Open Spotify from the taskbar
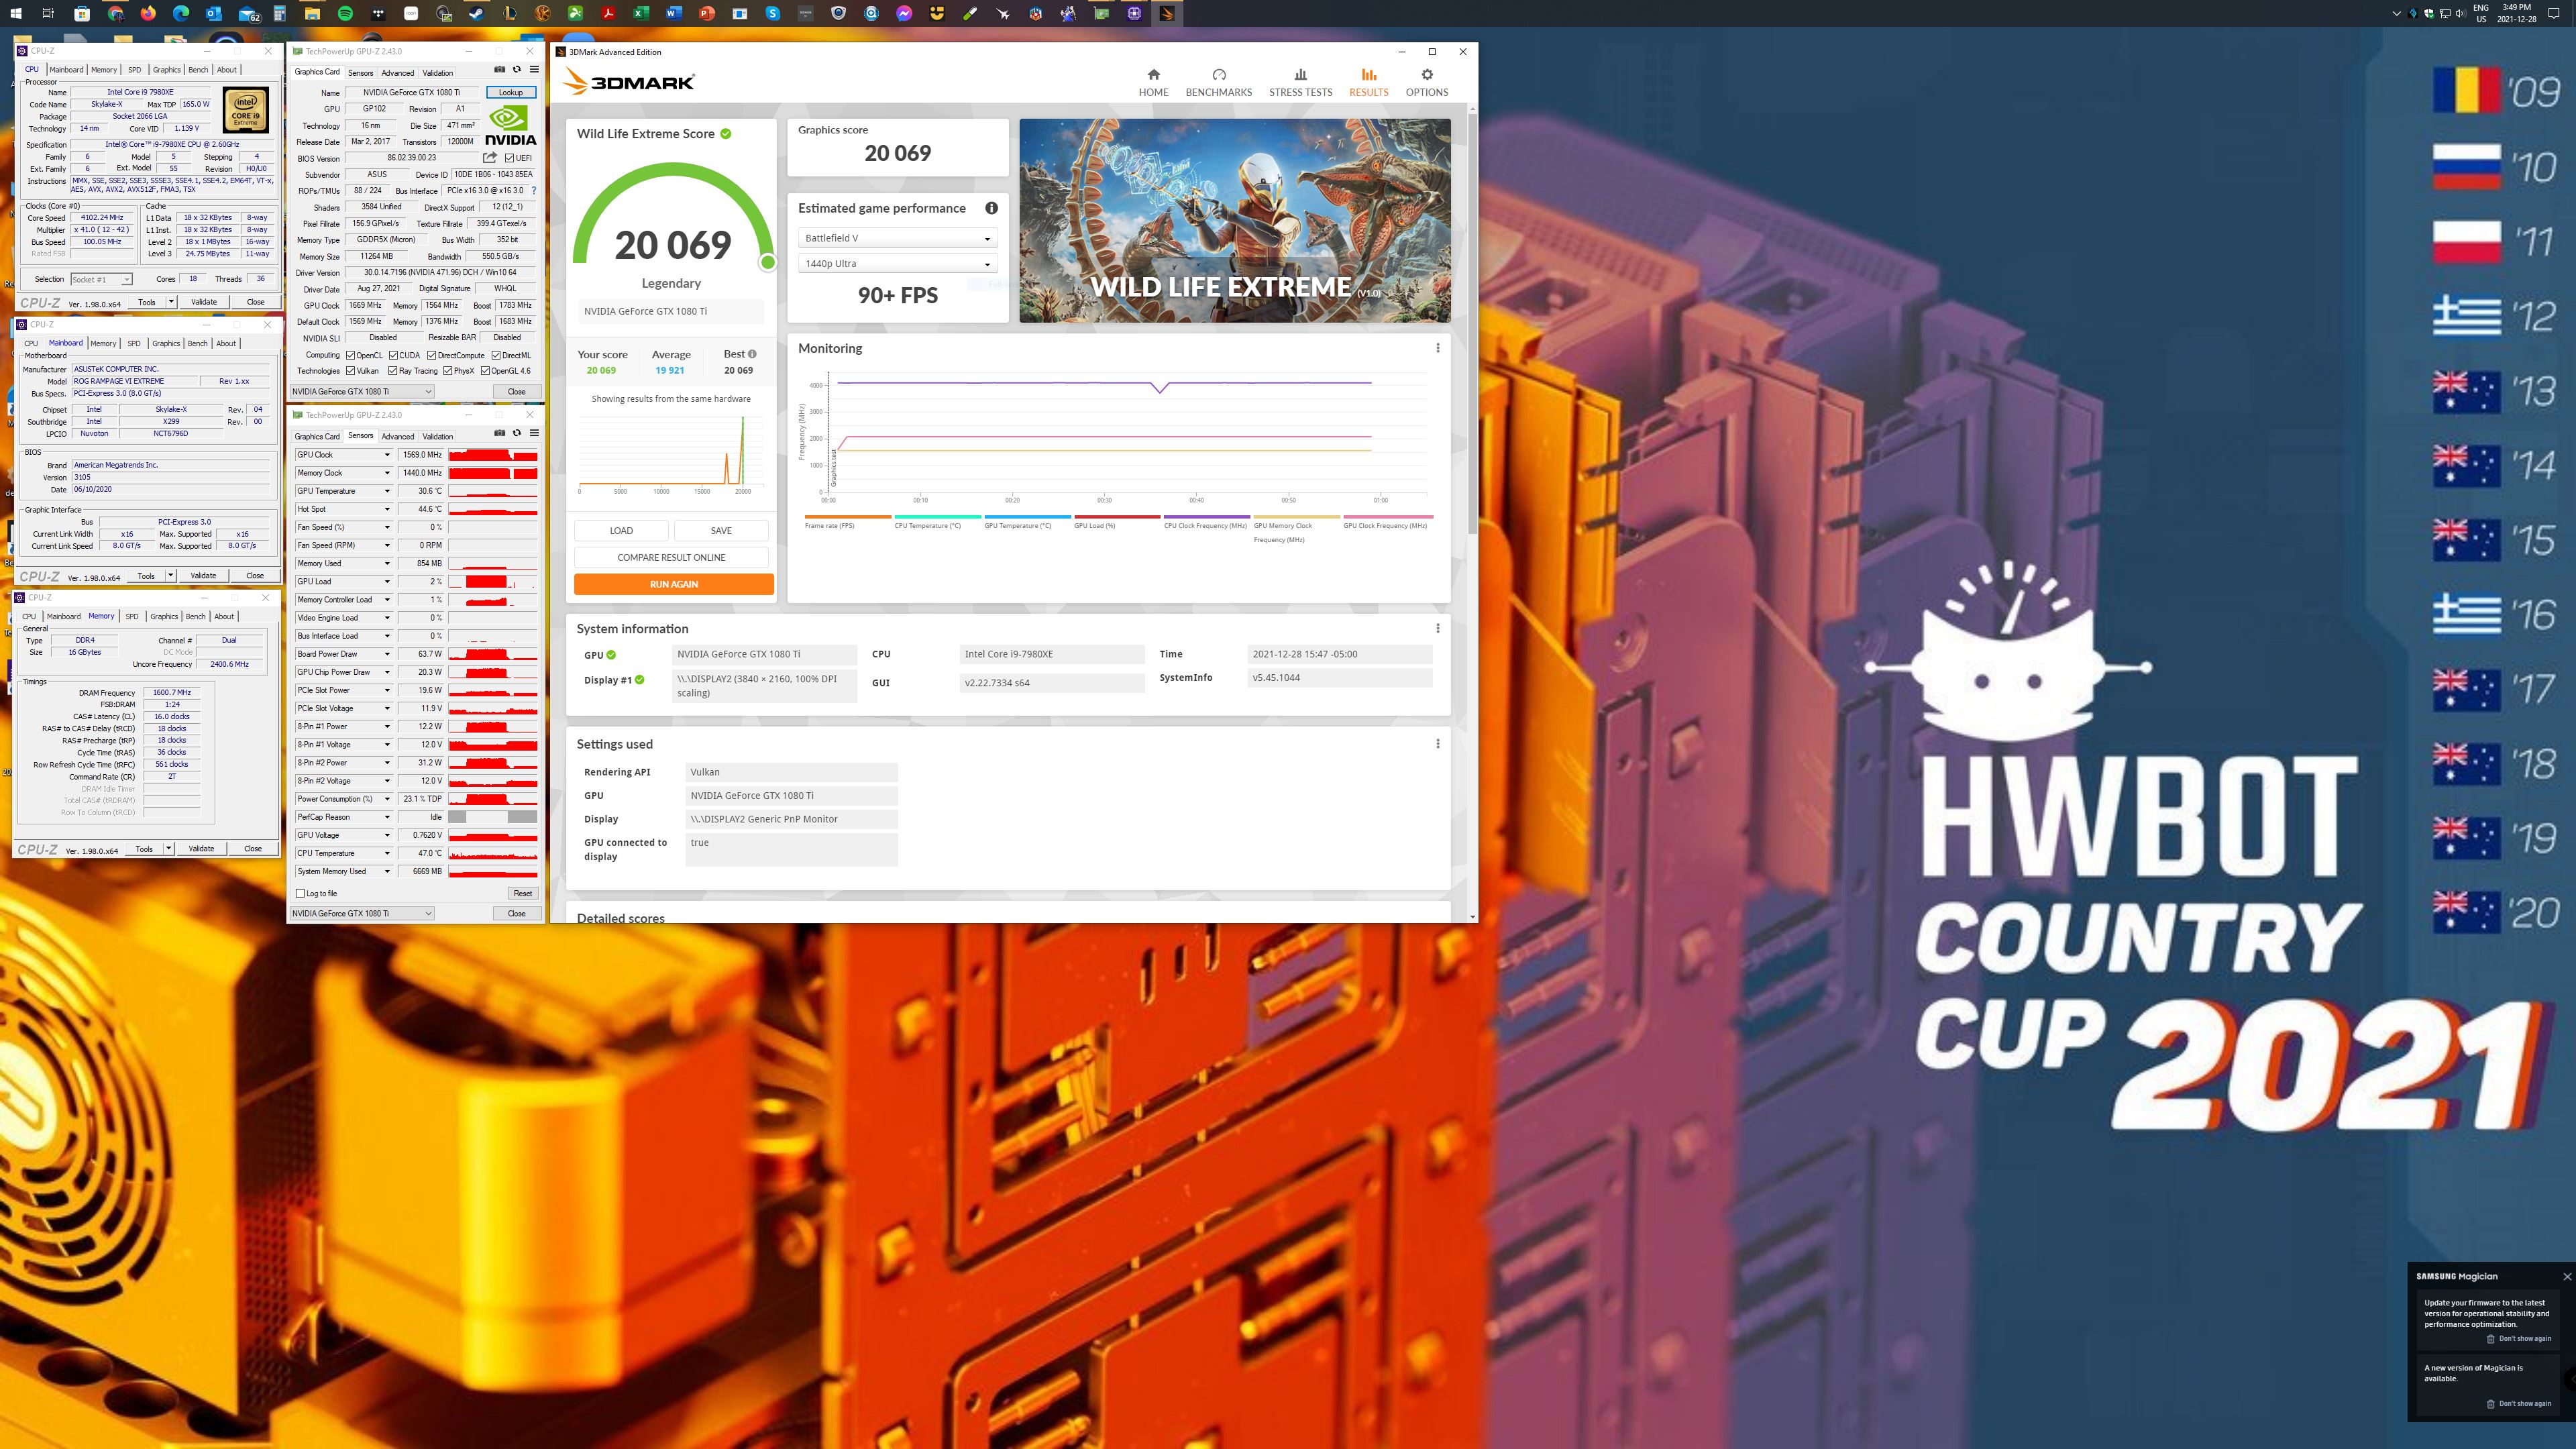The width and height of the screenshot is (2576, 1449). coord(345,13)
